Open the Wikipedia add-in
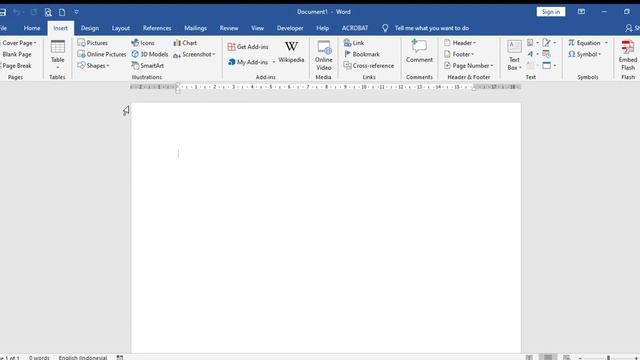Viewport: 640px width, 360px height. pos(291,52)
